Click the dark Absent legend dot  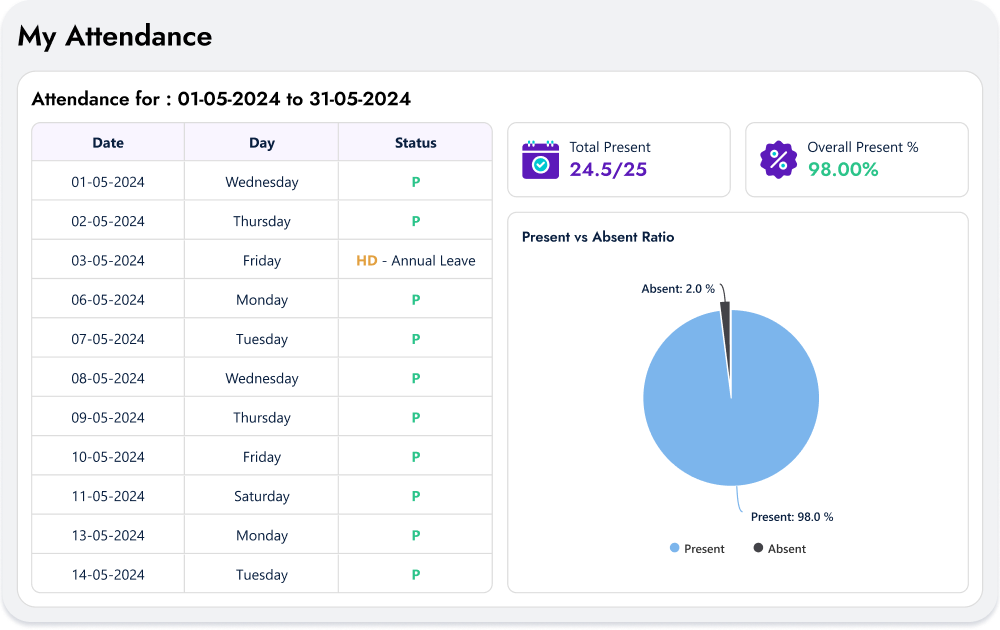point(758,548)
